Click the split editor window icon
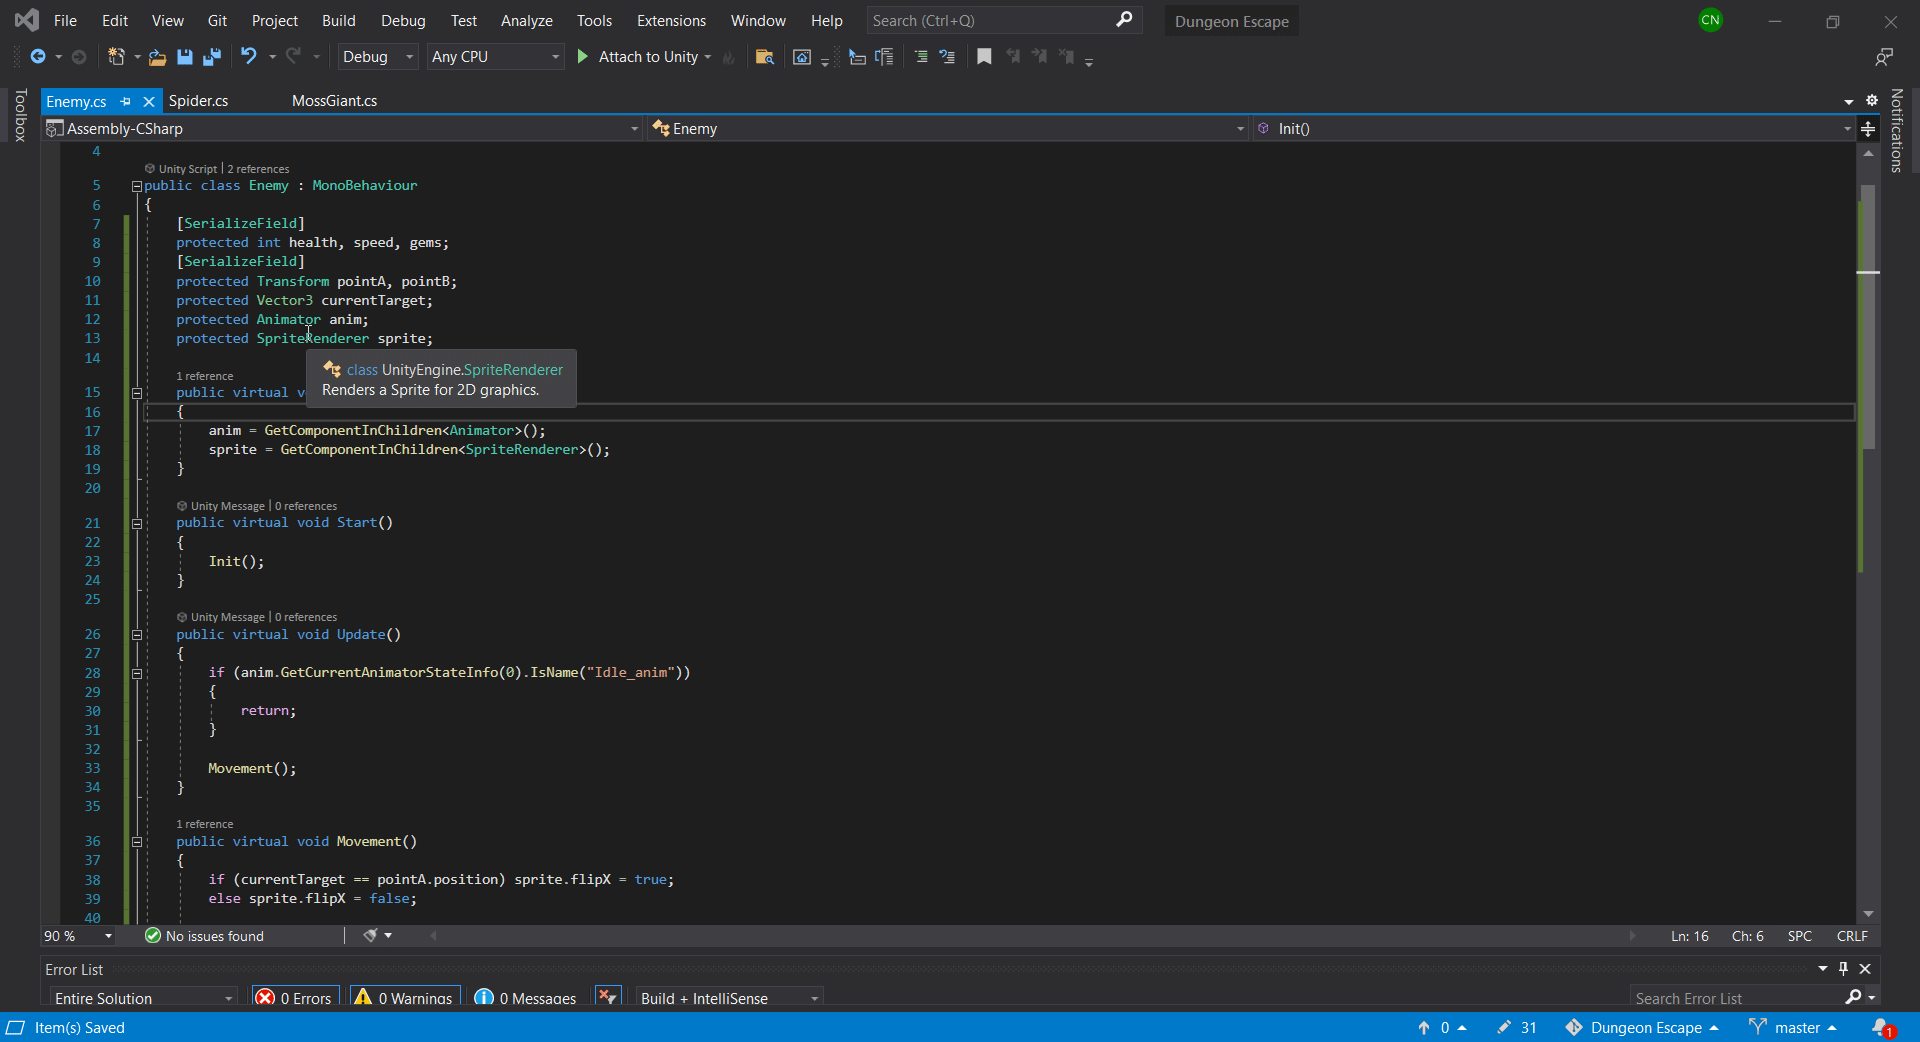 pyautogui.click(x=1868, y=128)
